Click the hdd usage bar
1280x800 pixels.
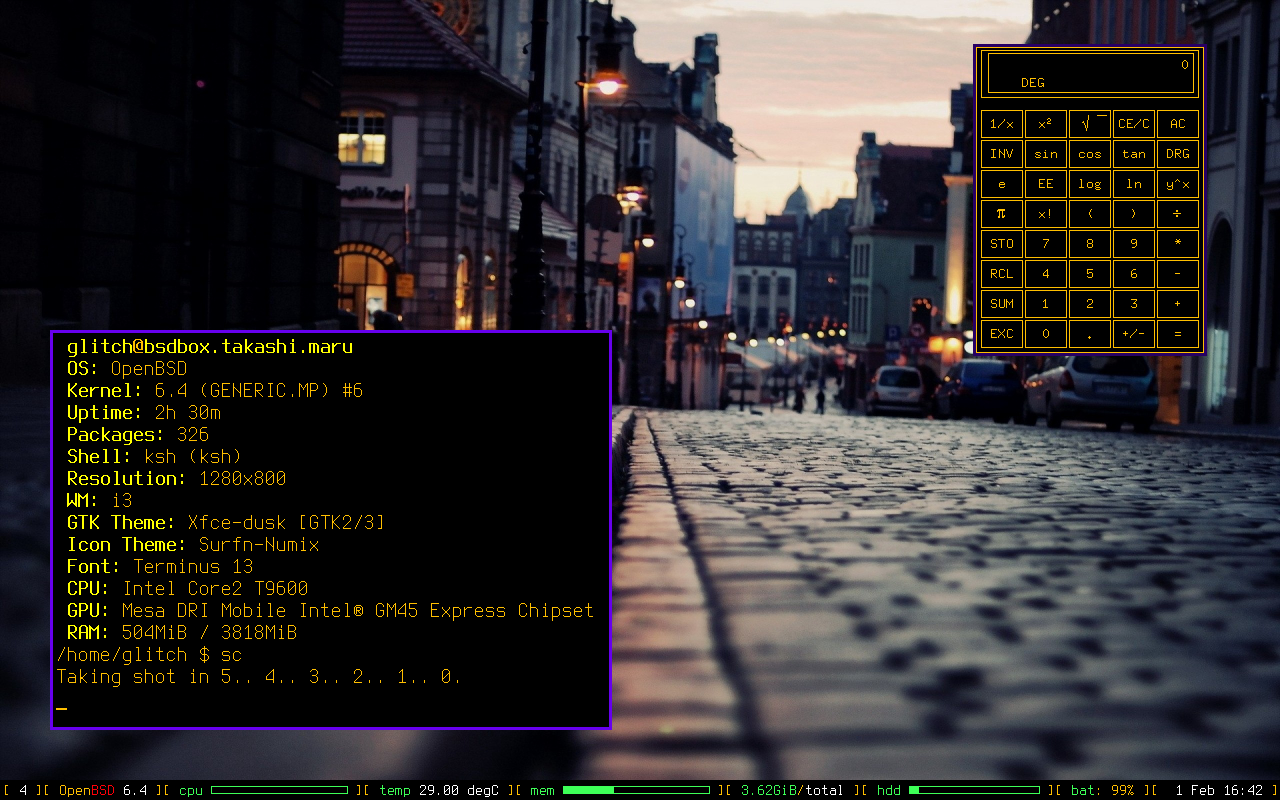click(x=974, y=790)
